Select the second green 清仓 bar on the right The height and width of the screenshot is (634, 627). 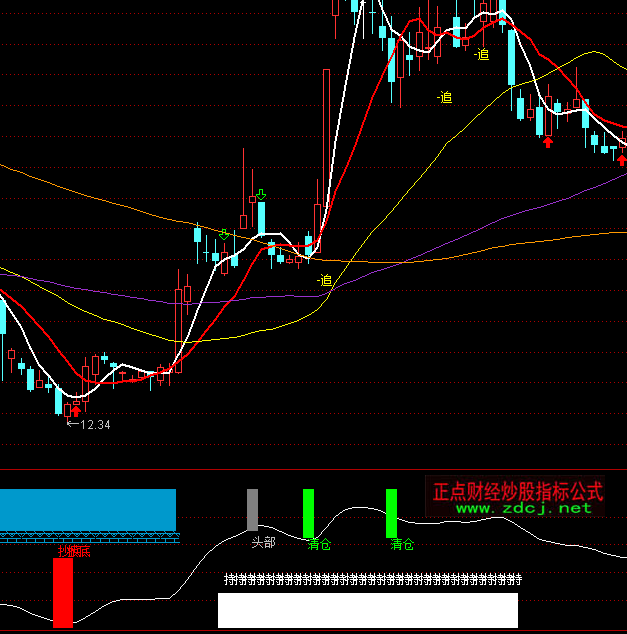tap(392, 513)
